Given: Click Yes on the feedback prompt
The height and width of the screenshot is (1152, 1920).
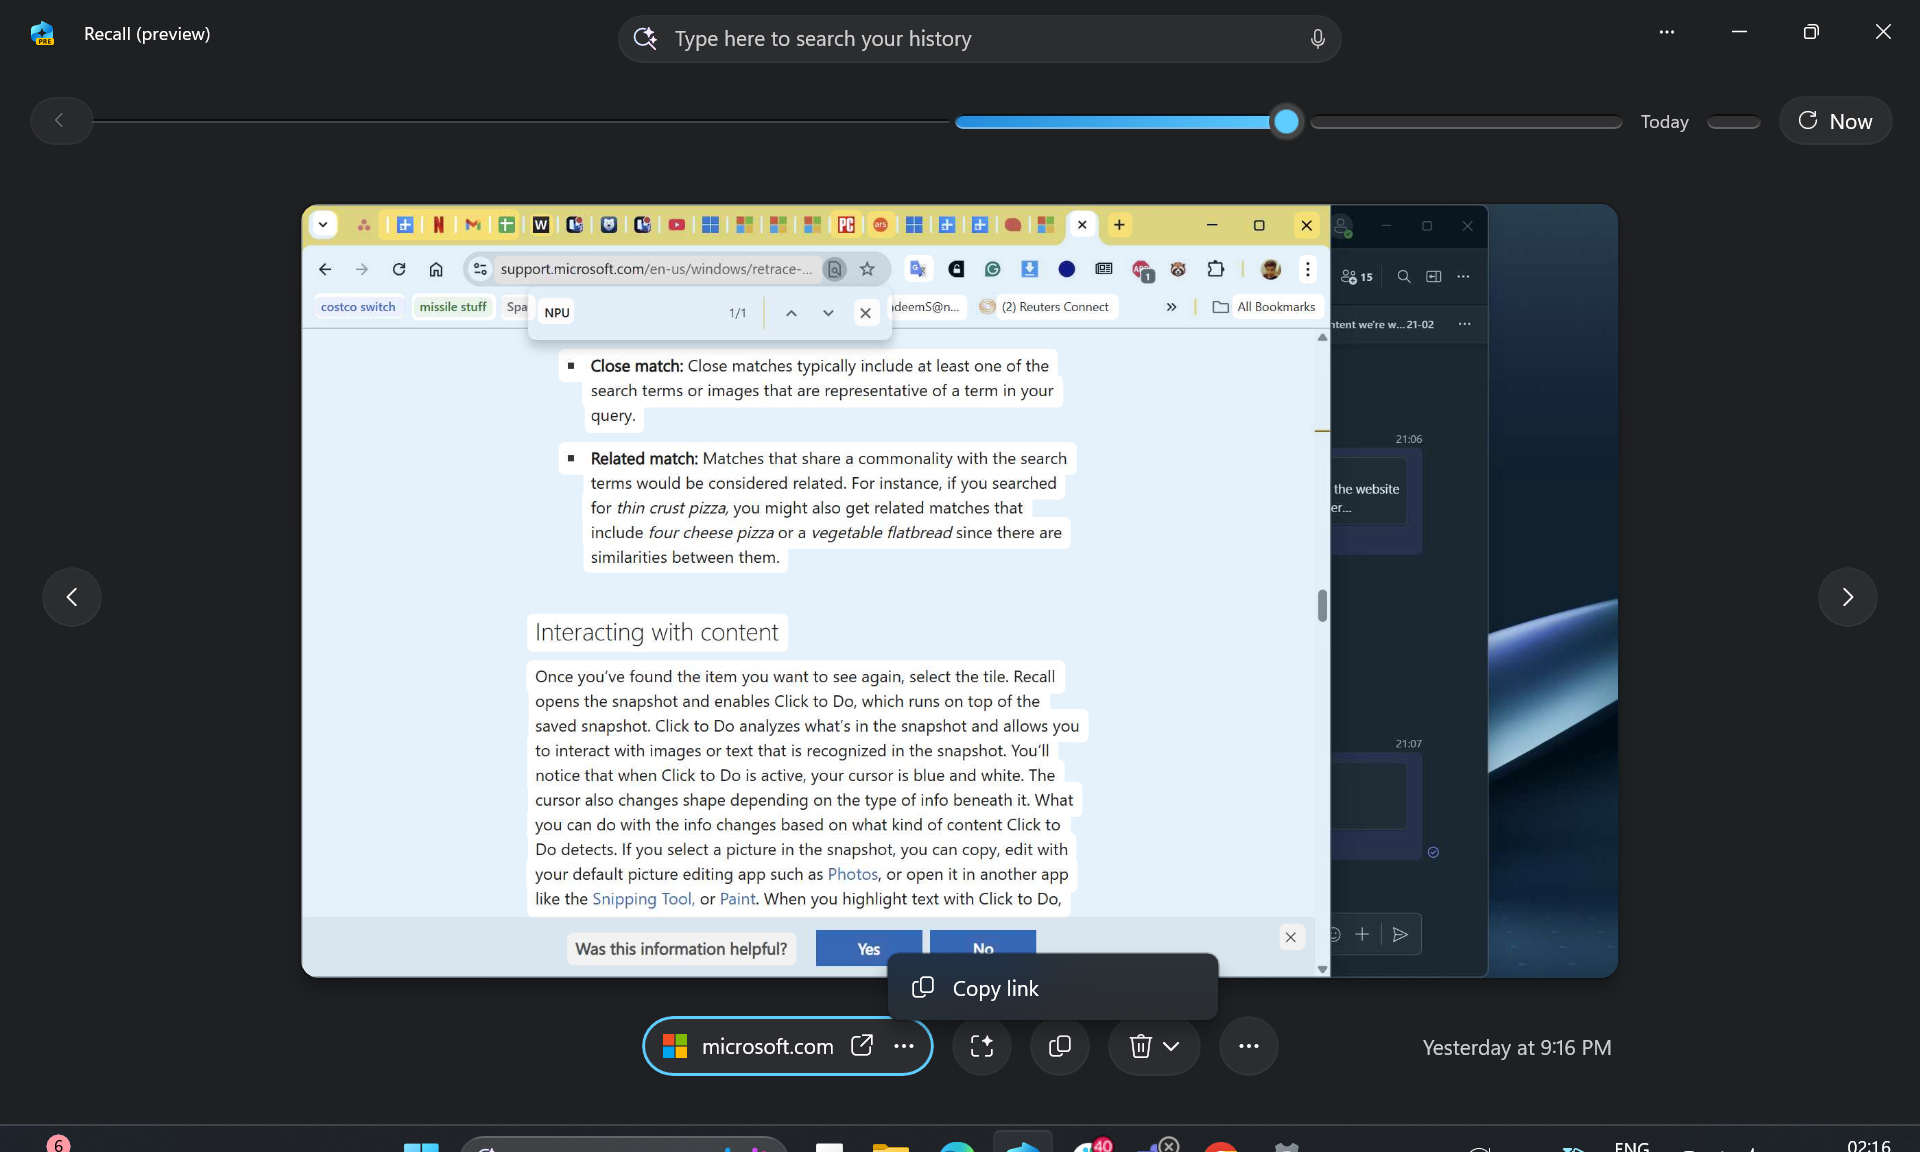Looking at the screenshot, I should 867,948.
